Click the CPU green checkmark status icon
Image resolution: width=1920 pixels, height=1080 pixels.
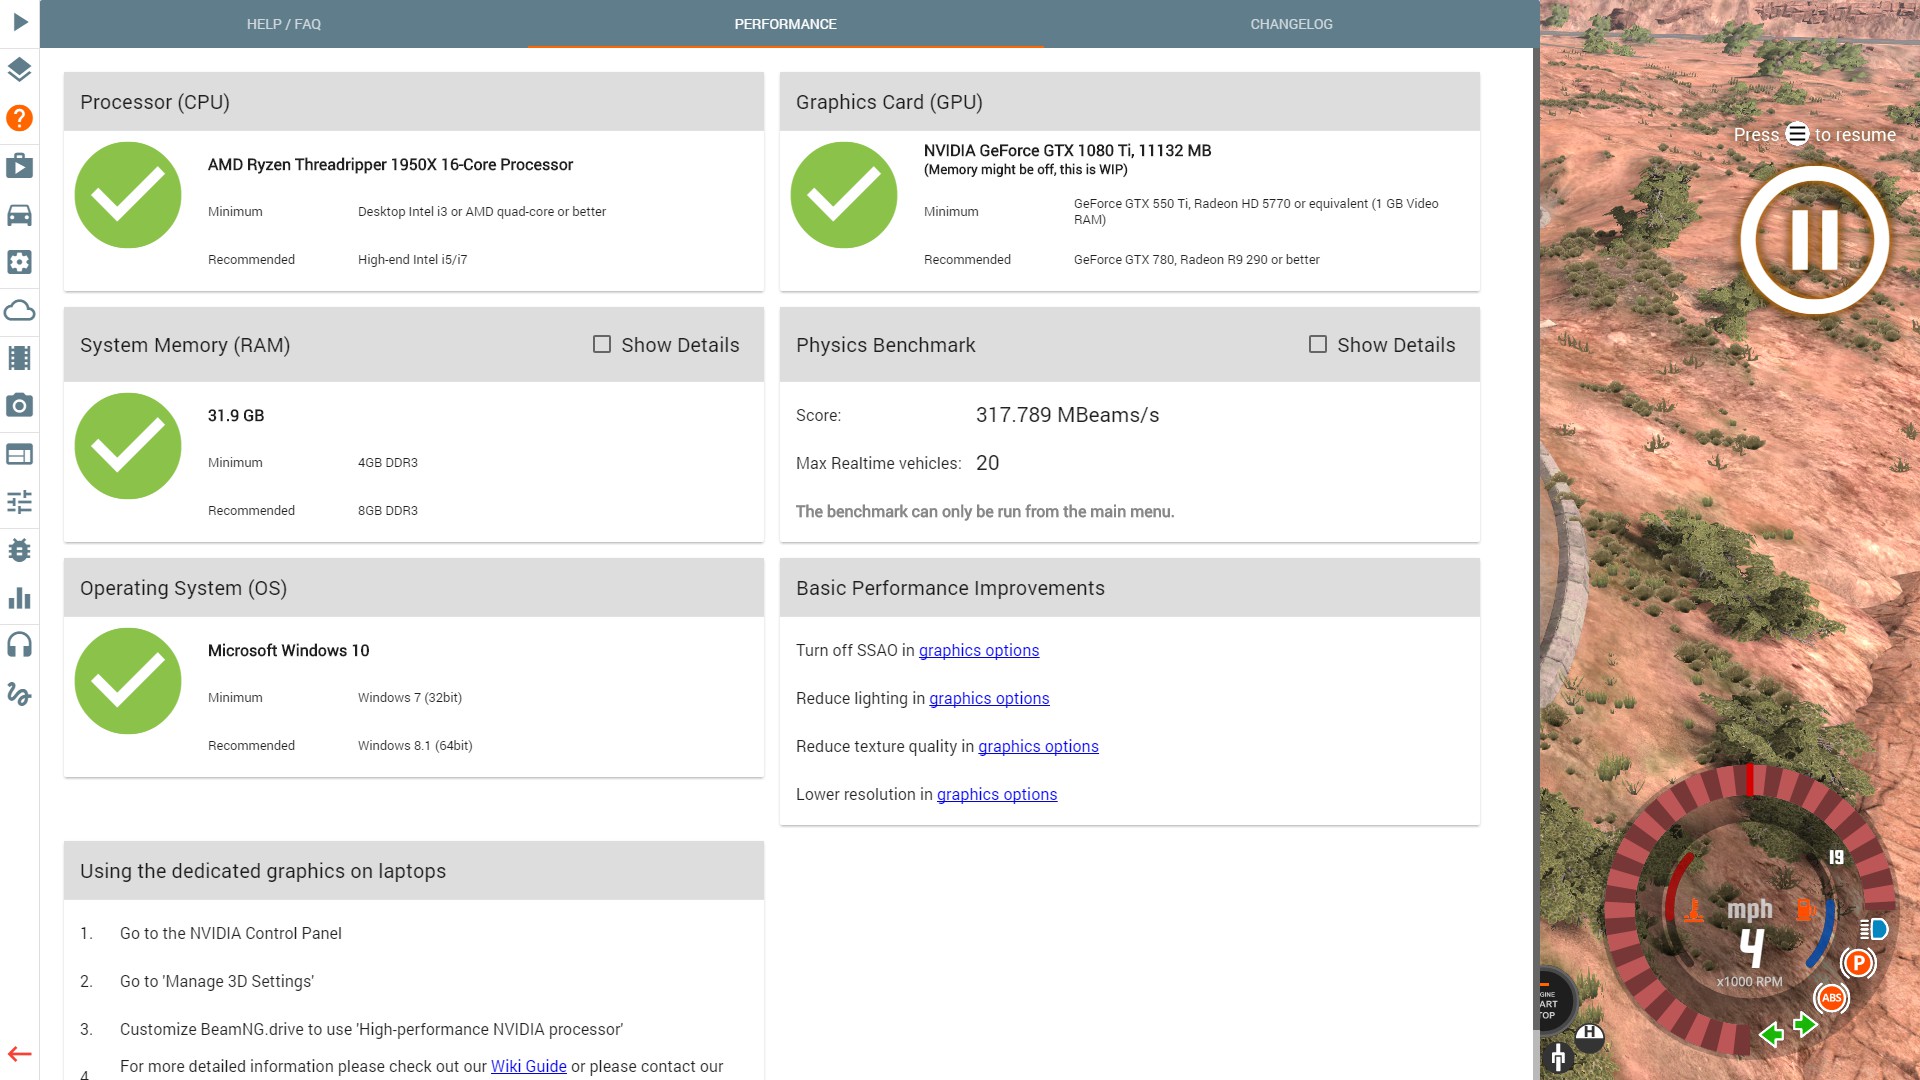point(128,195)
